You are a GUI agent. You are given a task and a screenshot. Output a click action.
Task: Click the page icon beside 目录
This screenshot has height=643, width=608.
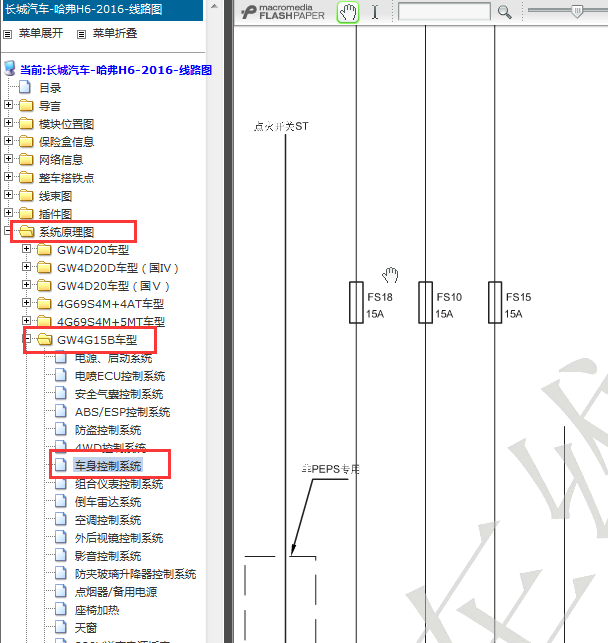click(25, 87)
